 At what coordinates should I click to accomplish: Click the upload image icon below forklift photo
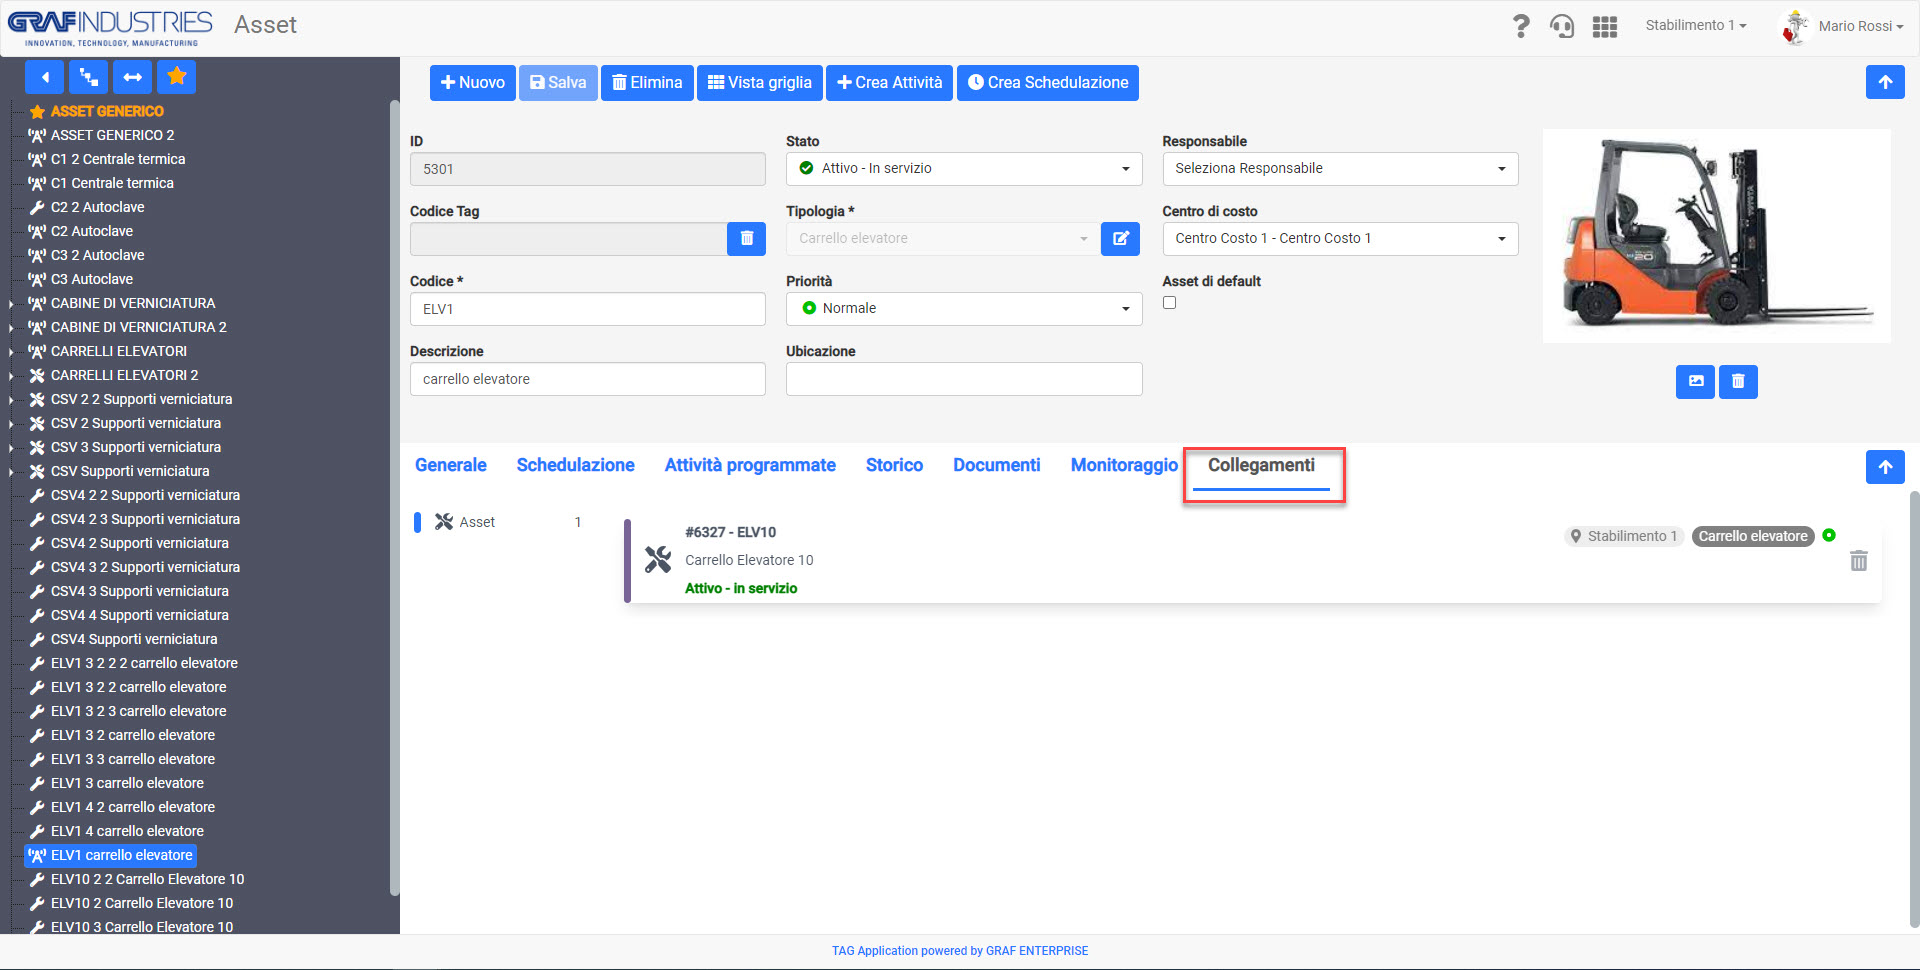(1695, 381)
